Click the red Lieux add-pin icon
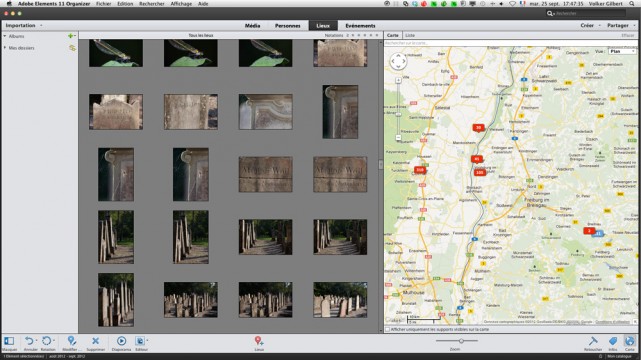Viewport: 641px width, 360px height. click(258, 340)
